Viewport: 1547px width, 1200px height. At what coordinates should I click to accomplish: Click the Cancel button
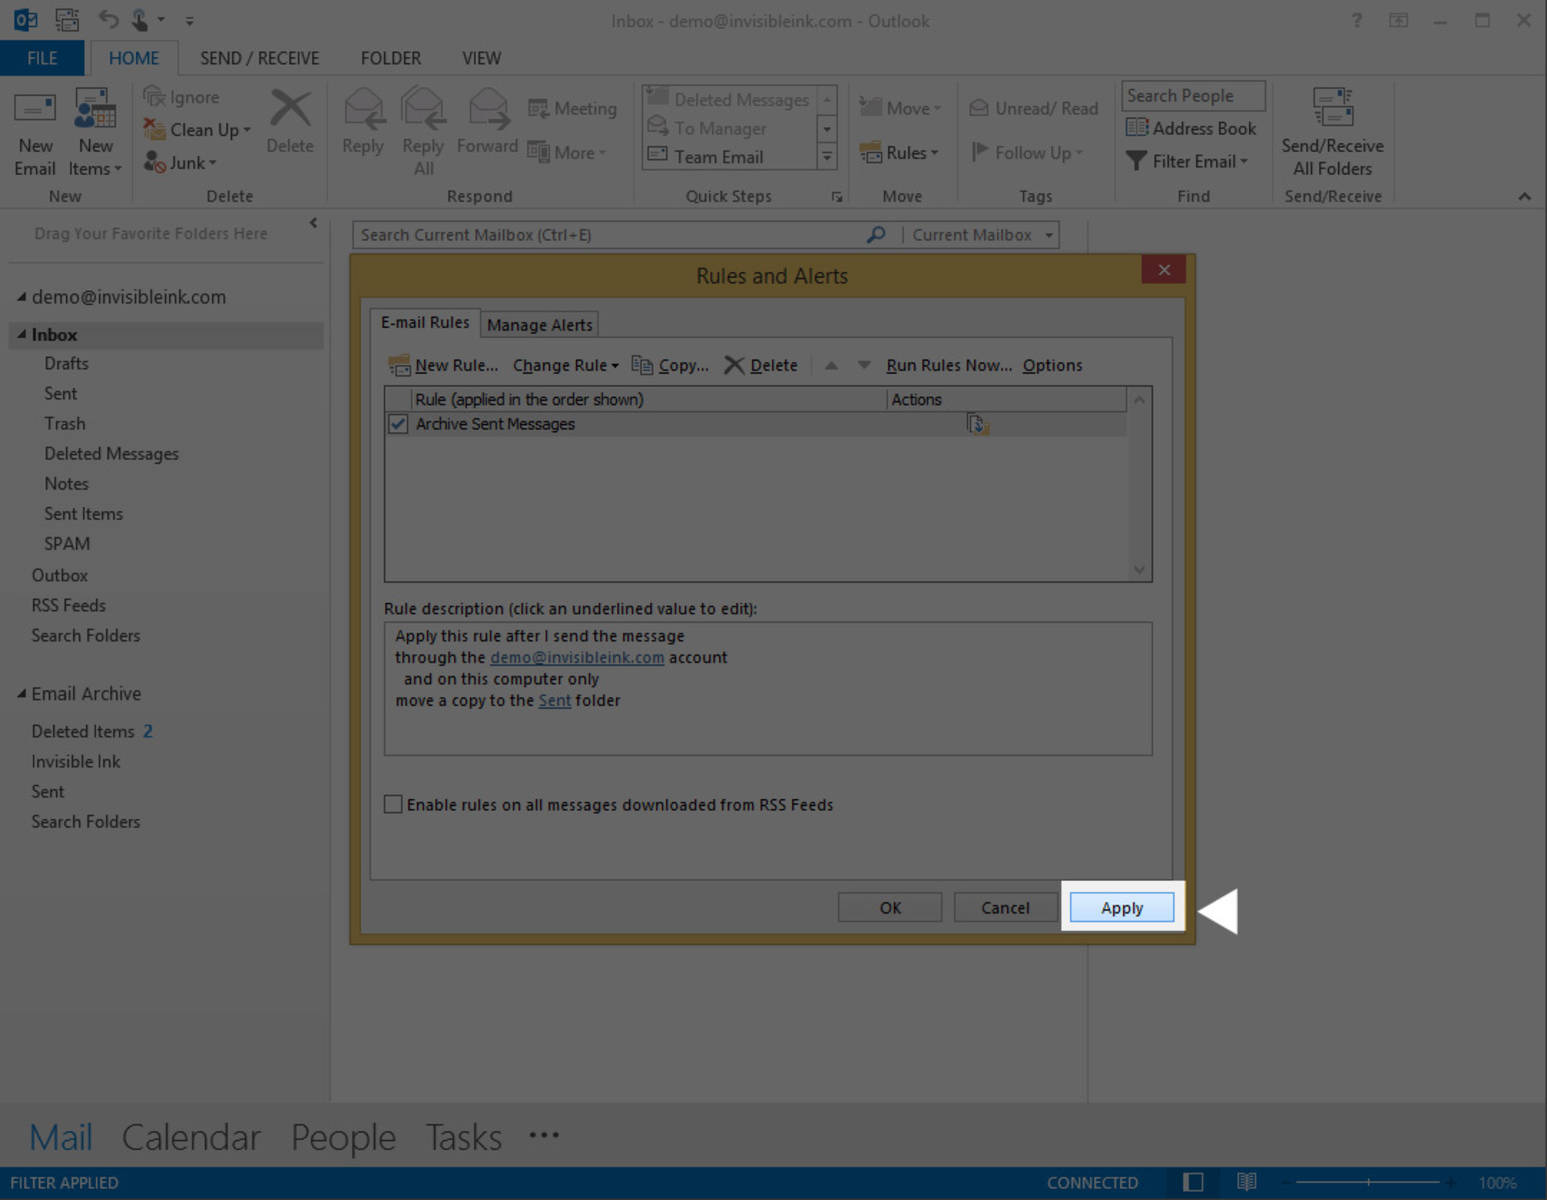(1005, 908)
